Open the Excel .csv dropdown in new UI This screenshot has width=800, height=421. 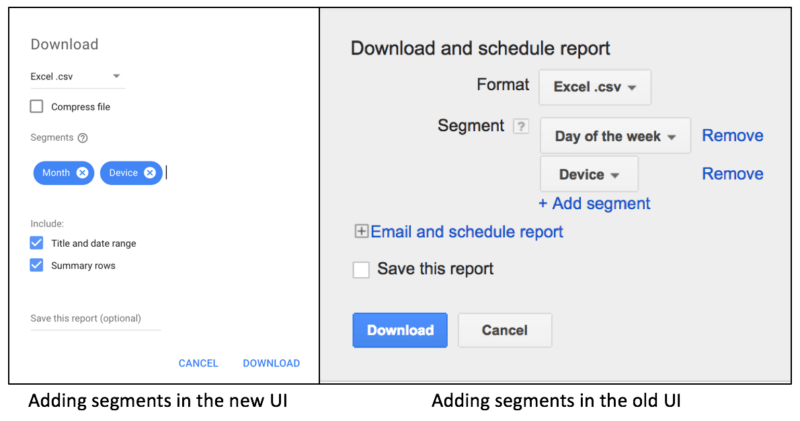(x=78, y=77)
